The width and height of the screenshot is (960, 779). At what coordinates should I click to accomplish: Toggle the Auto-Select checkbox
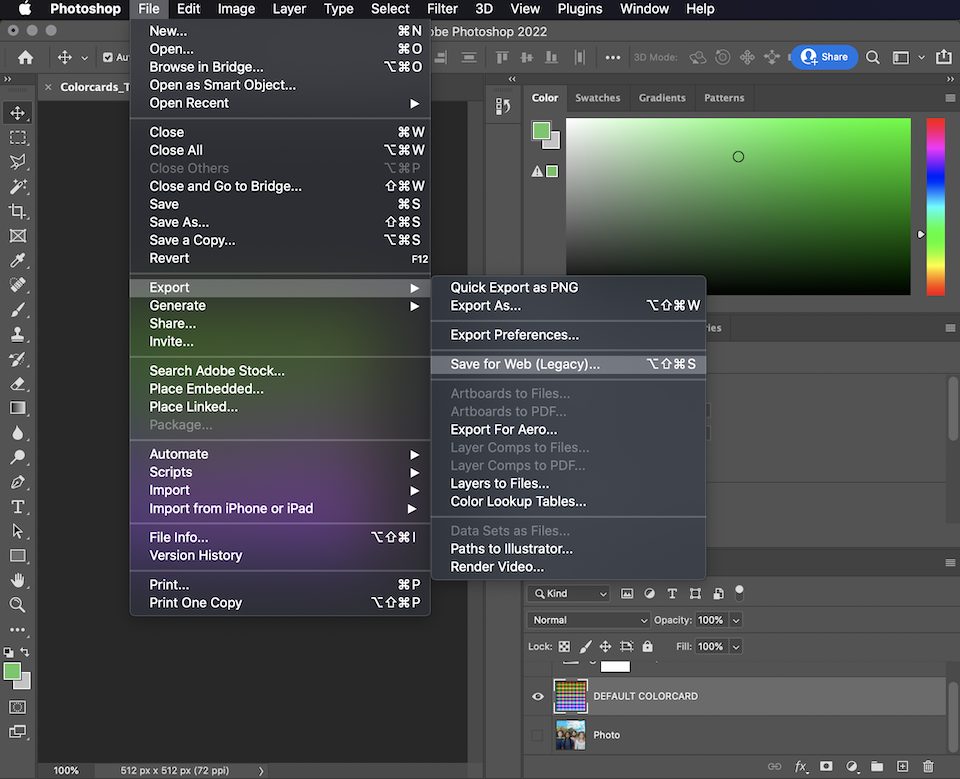coord(108,57)
